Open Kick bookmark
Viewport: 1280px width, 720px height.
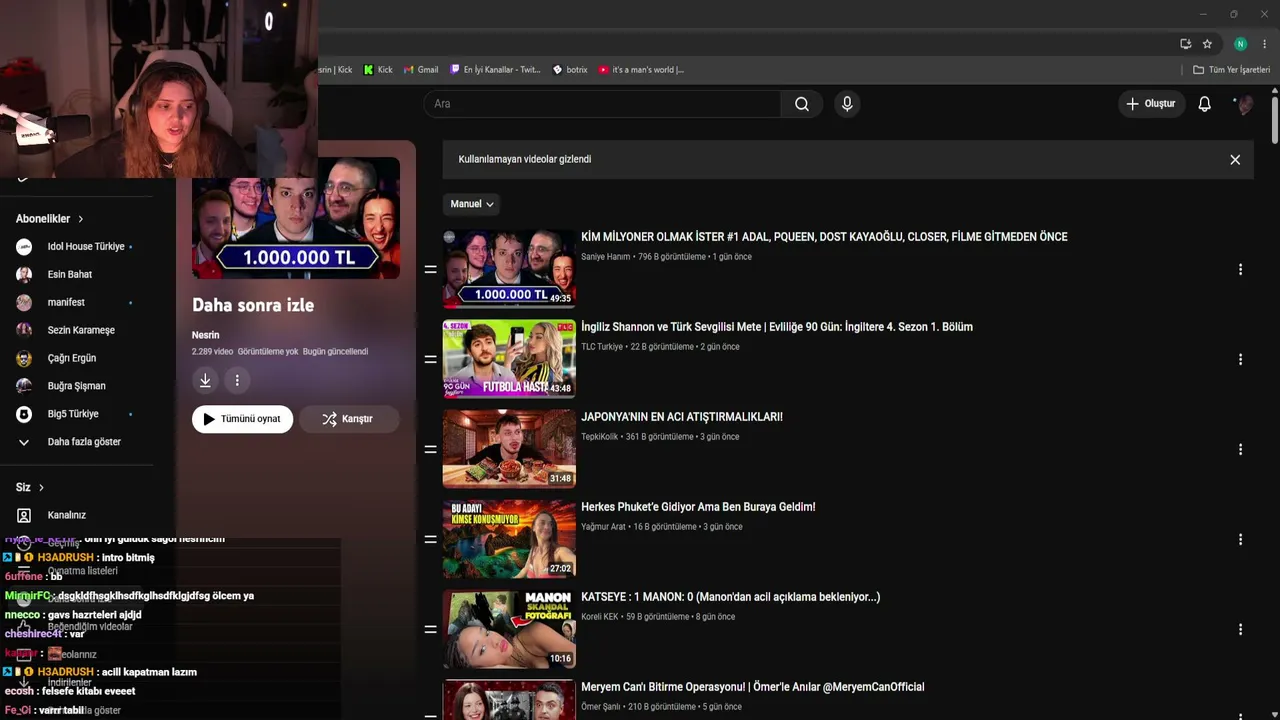(x=378, y=70)
